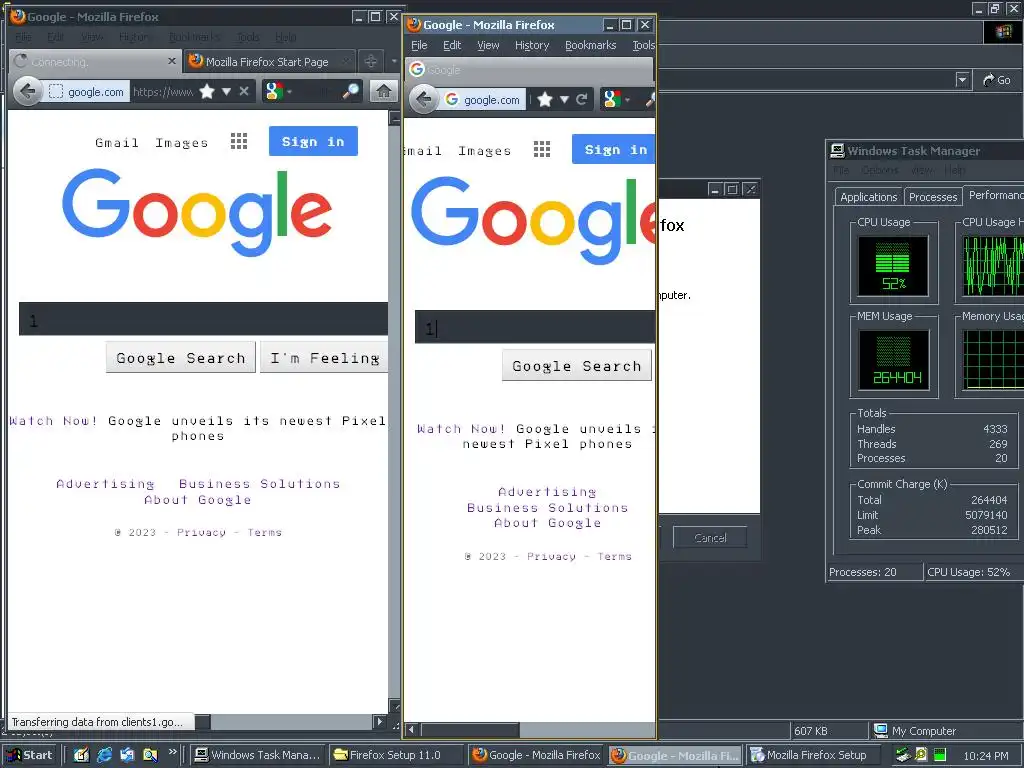This screenshot has width=1024, height=768.
Task: Reload the page in front Firefox
Action: pyautogui.click(x=581, y=99)
